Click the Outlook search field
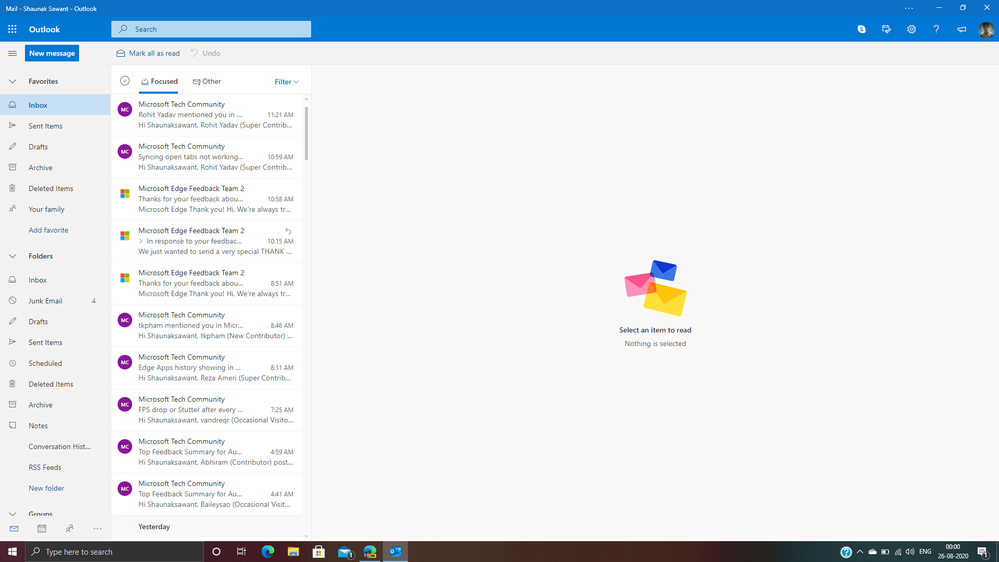This screenshot has height=562, width=999. point(211,29)
